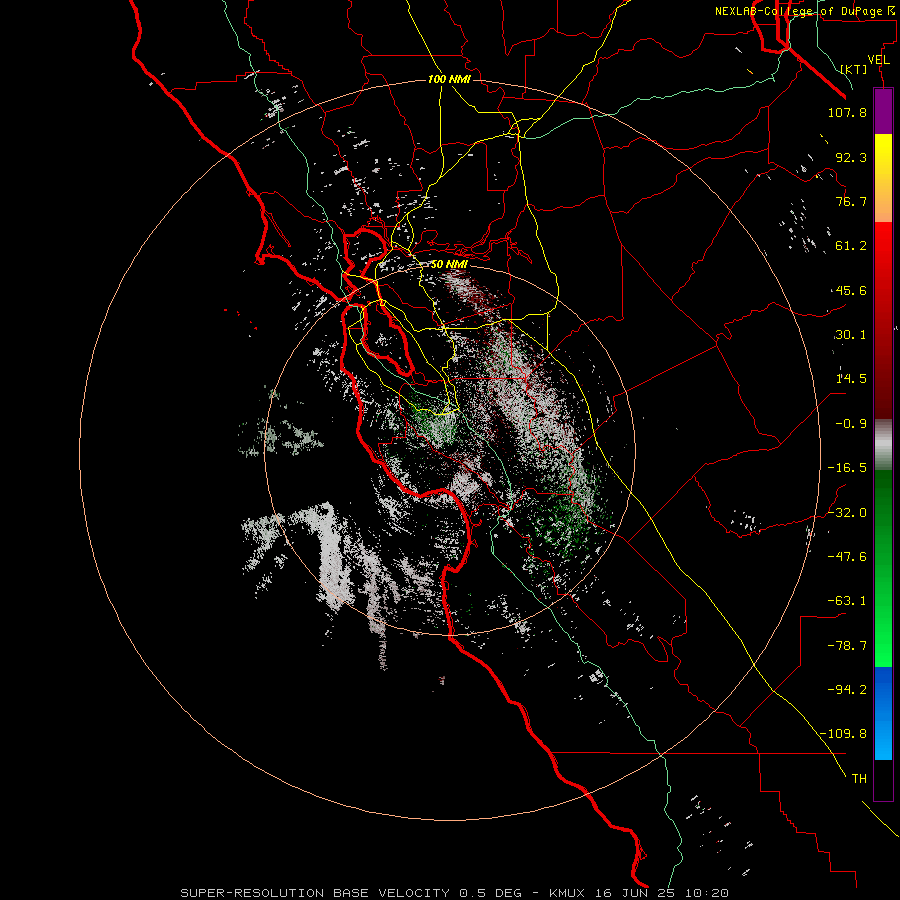Screen dimensions: 900x900
Task: Select the 61.2 legend value
Action: tap(851, 246)
